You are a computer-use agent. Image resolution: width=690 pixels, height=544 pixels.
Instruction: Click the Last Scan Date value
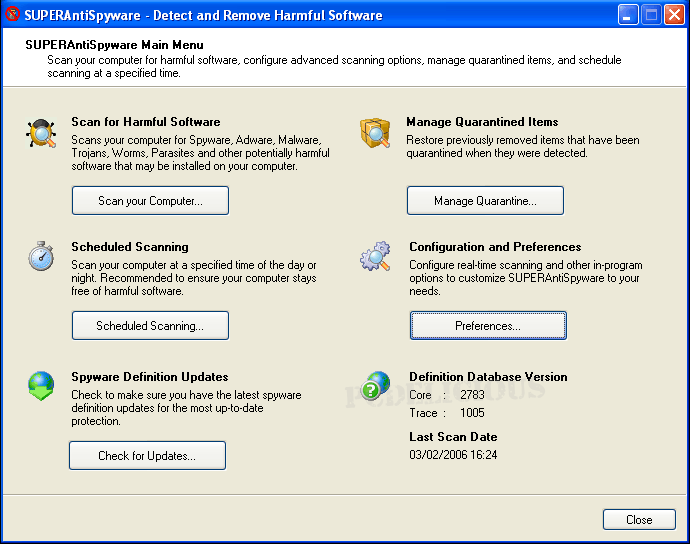click(453, 455)
